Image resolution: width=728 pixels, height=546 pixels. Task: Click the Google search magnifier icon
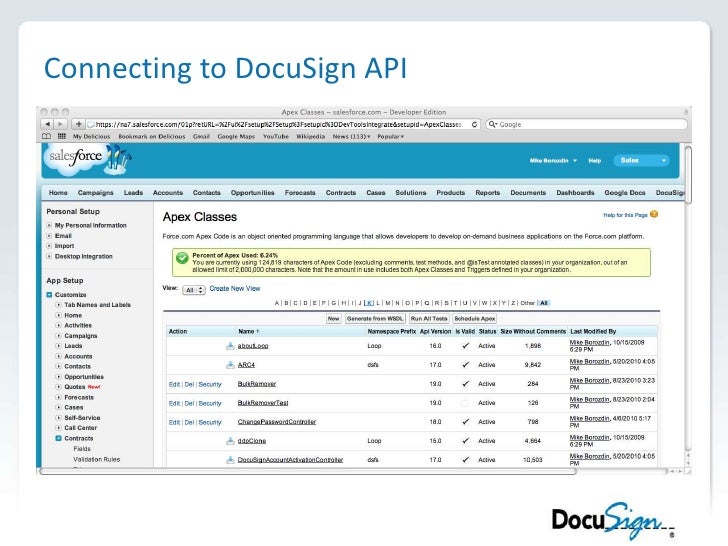[493, 124]
